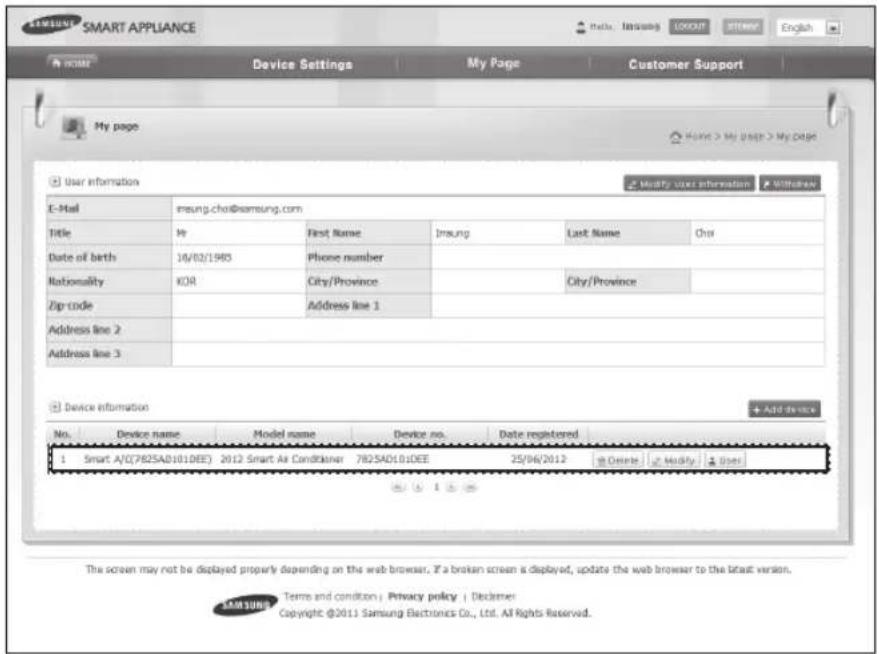Click the Device name column header
This screenshot has width=879, height=654.
[x=148, y=434]
